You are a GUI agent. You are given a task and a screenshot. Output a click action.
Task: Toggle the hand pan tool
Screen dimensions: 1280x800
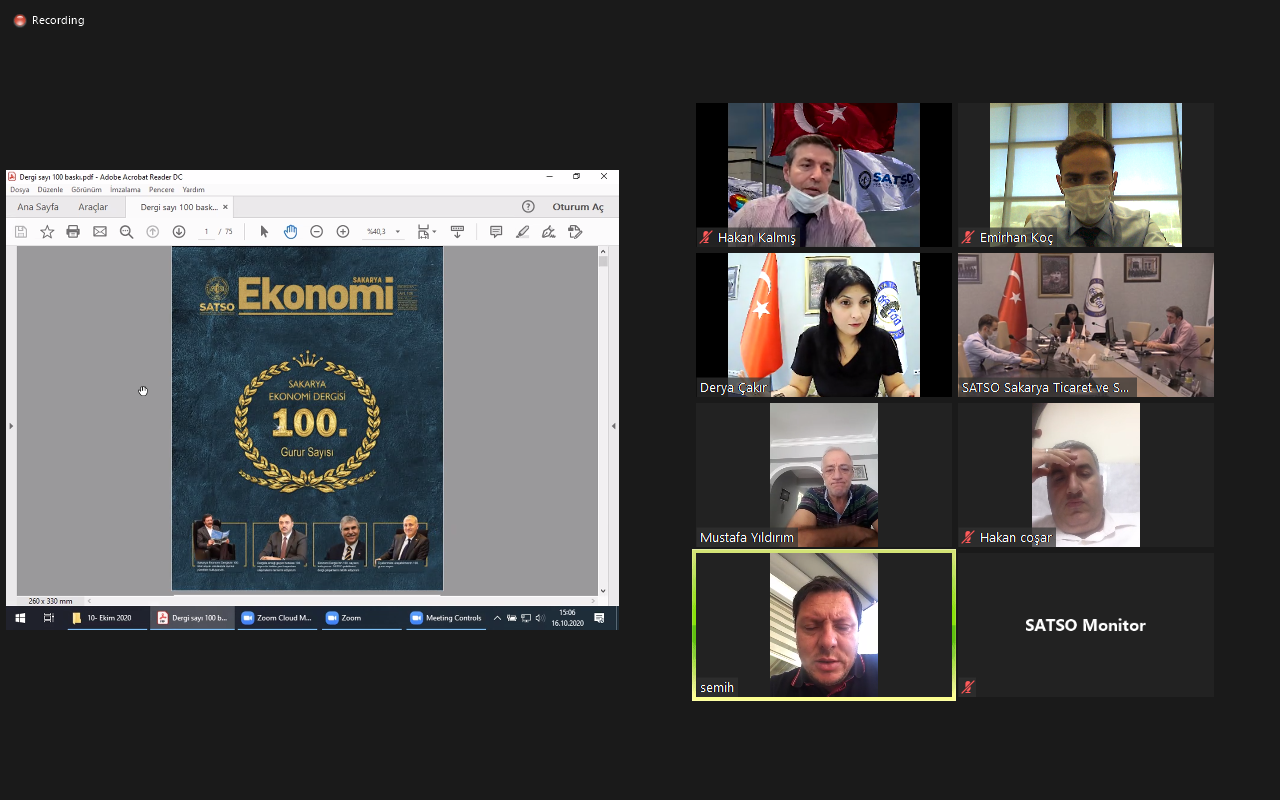pyautogui.click(x=290, y=232)
